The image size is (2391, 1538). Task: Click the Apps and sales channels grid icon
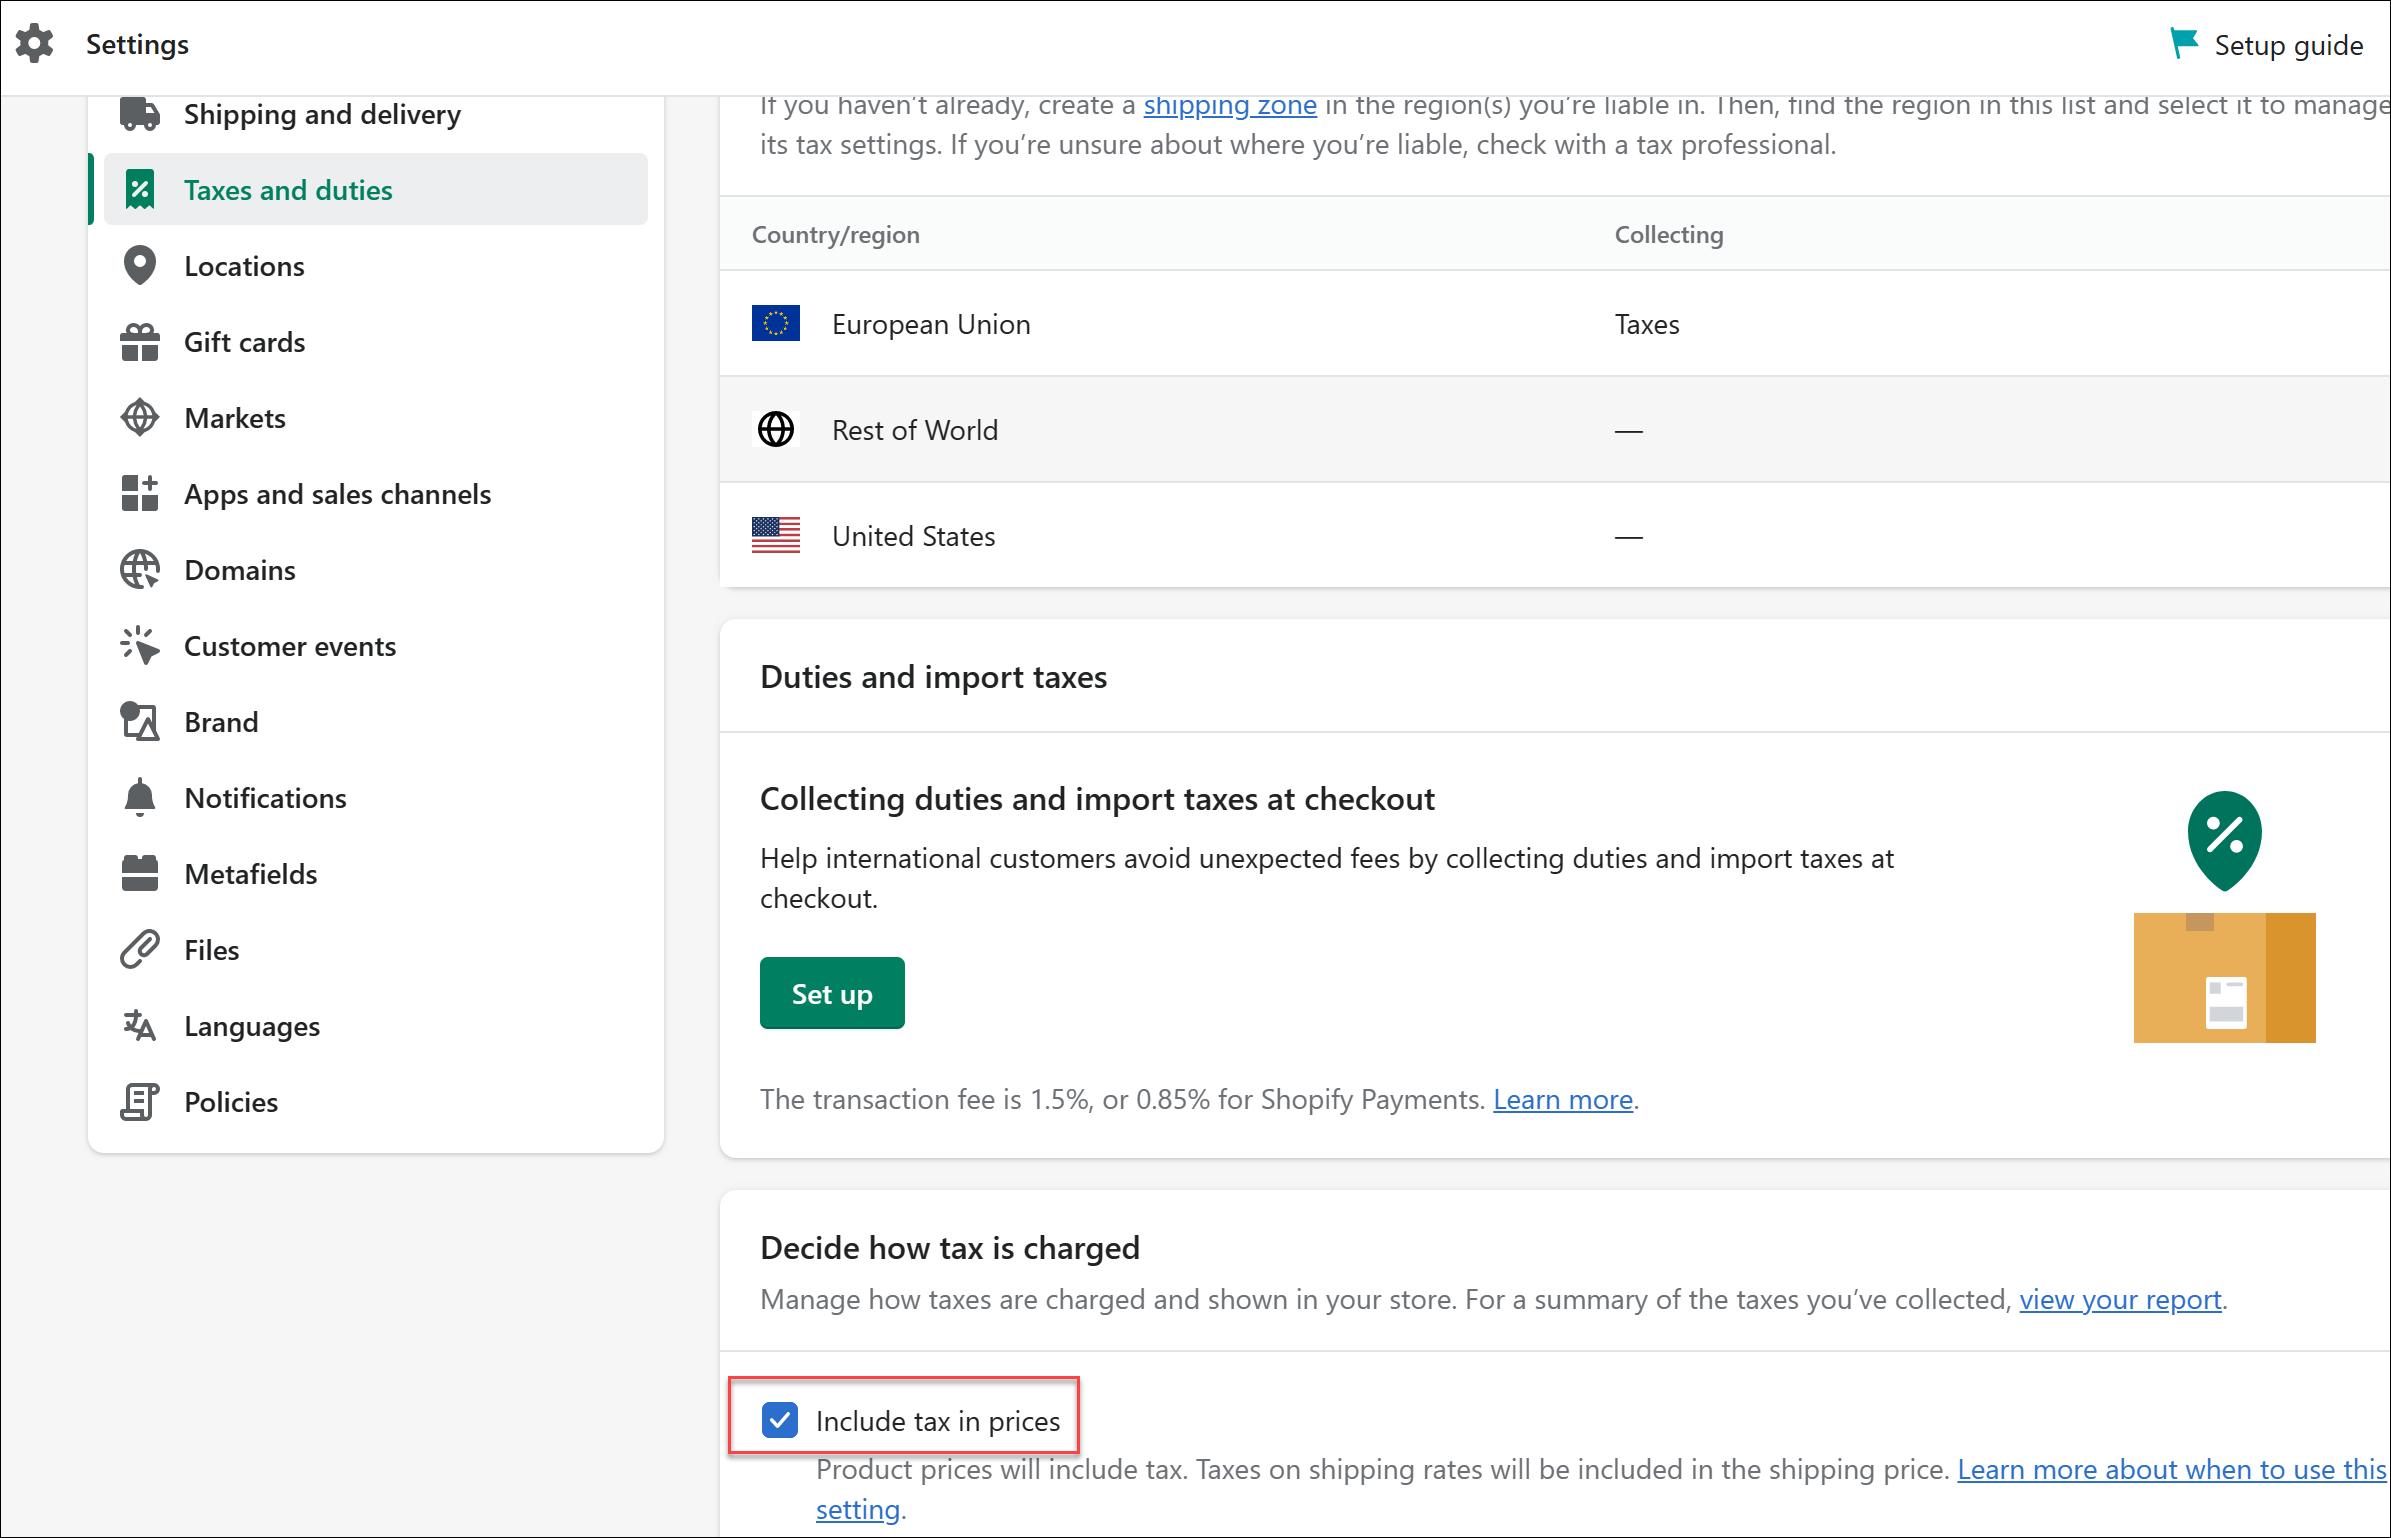140,494
